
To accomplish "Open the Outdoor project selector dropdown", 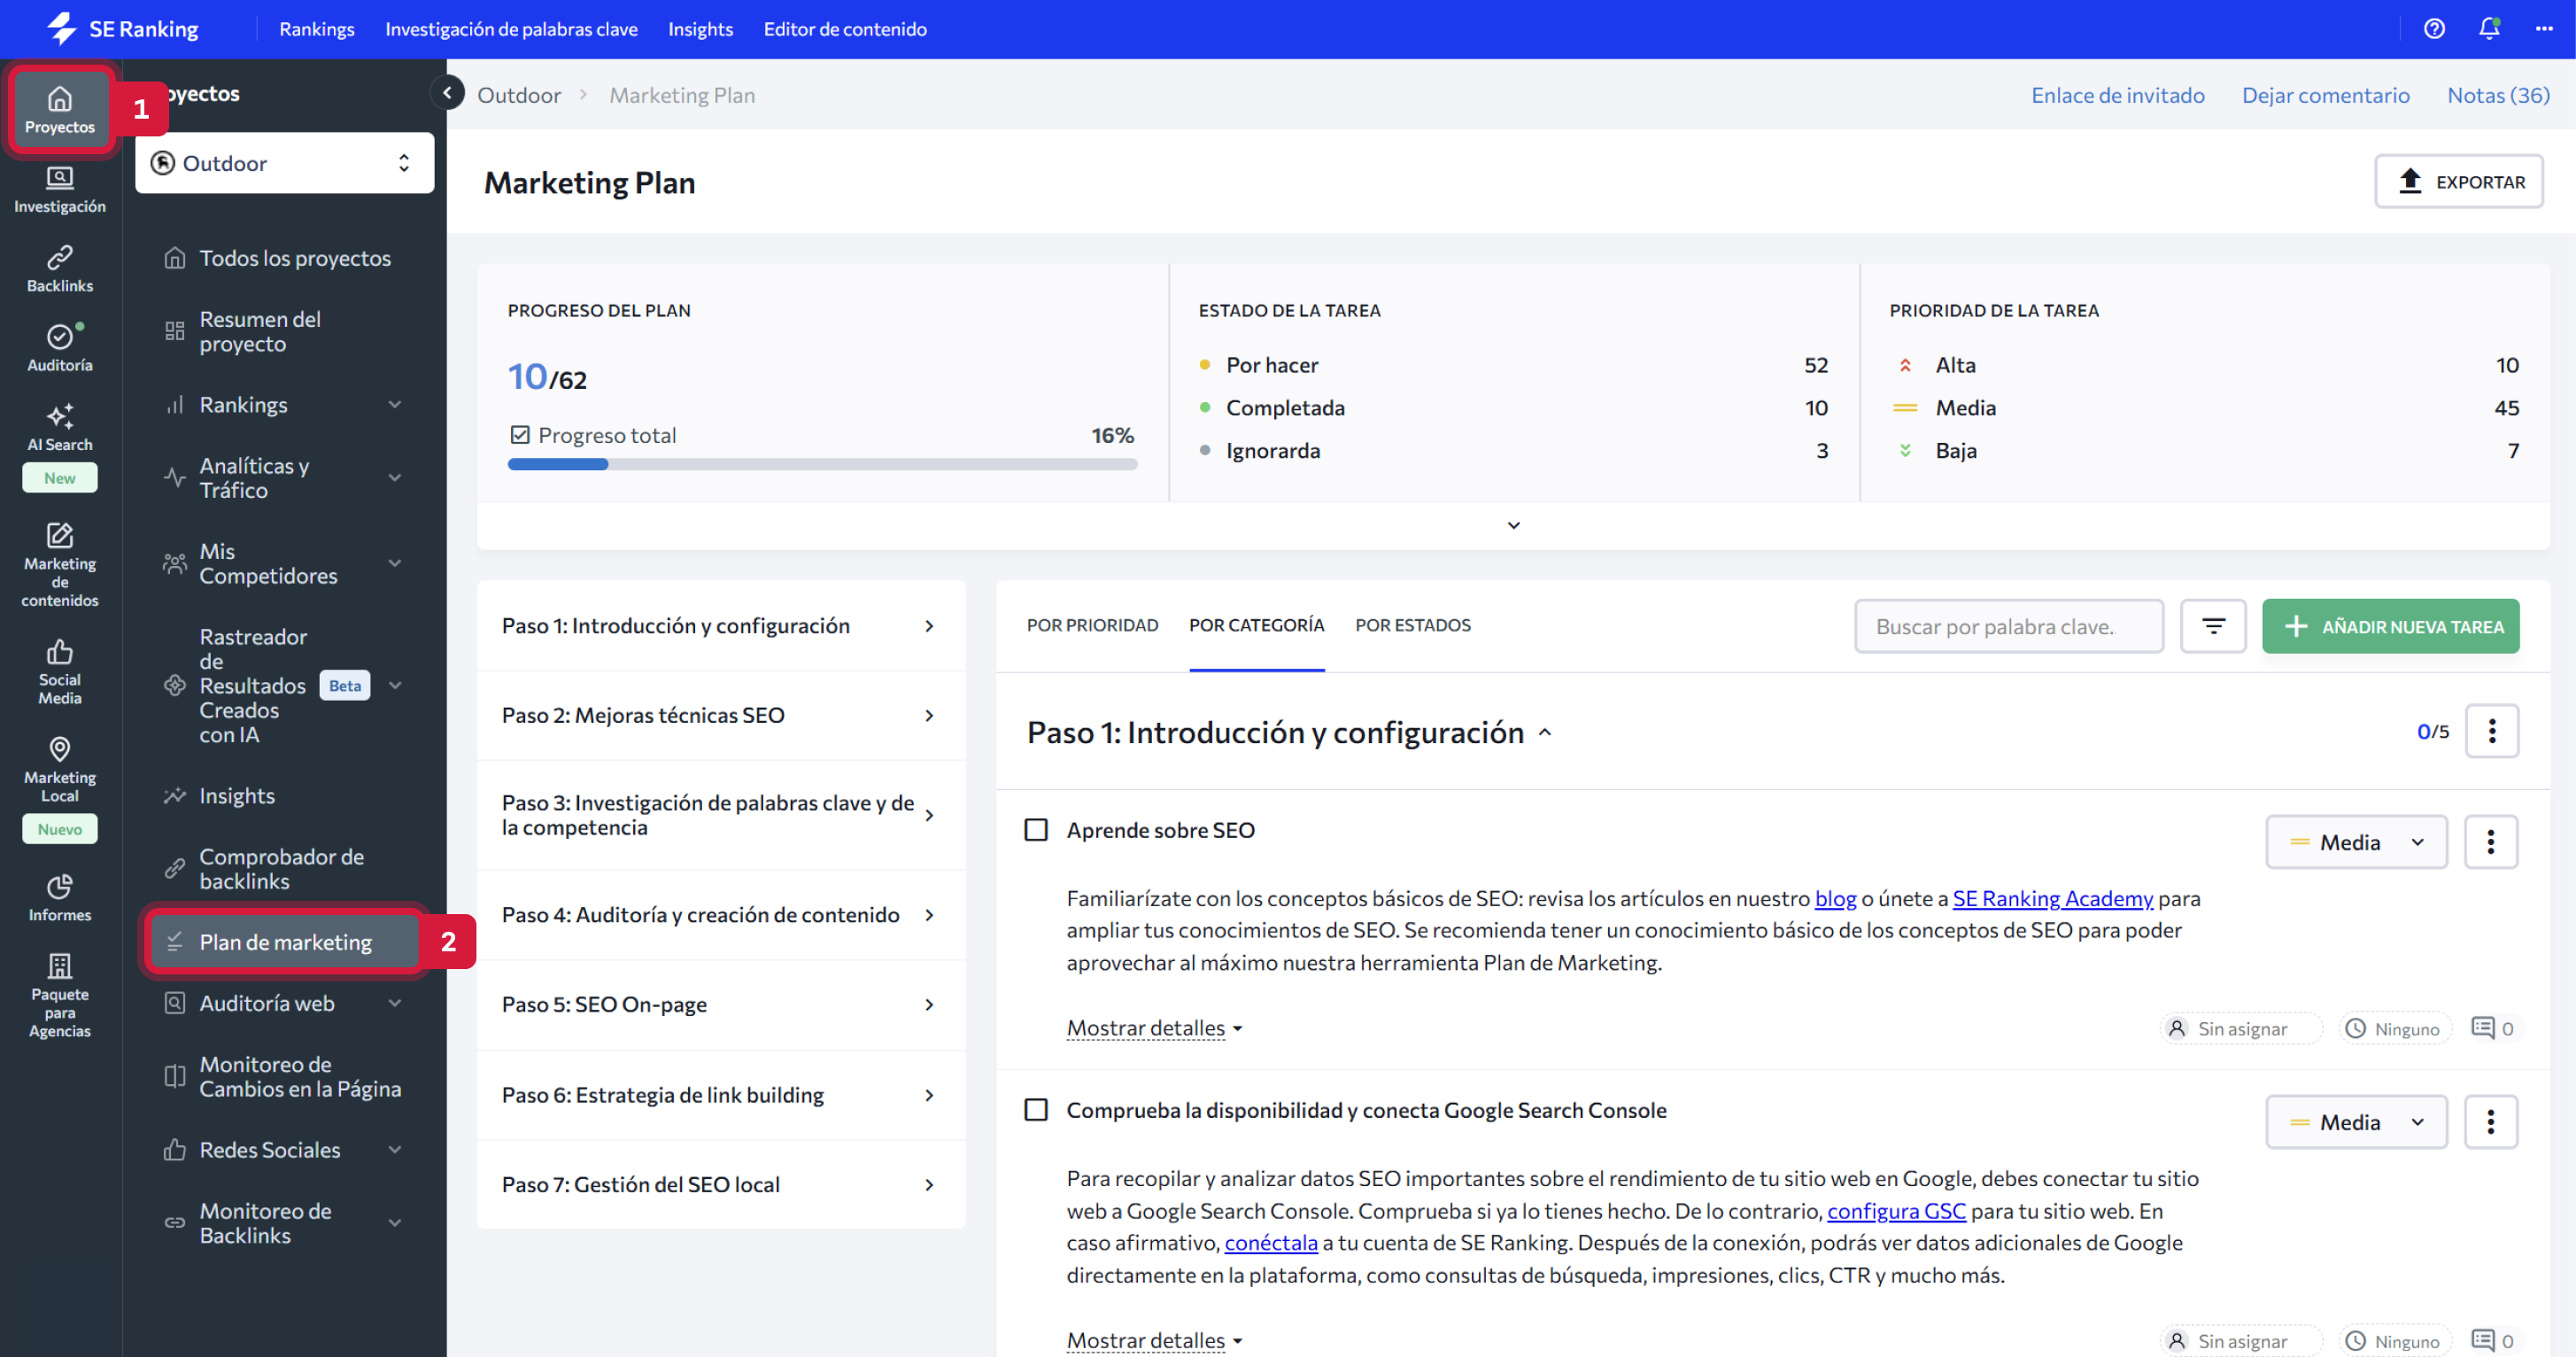I will coord(284,163).
